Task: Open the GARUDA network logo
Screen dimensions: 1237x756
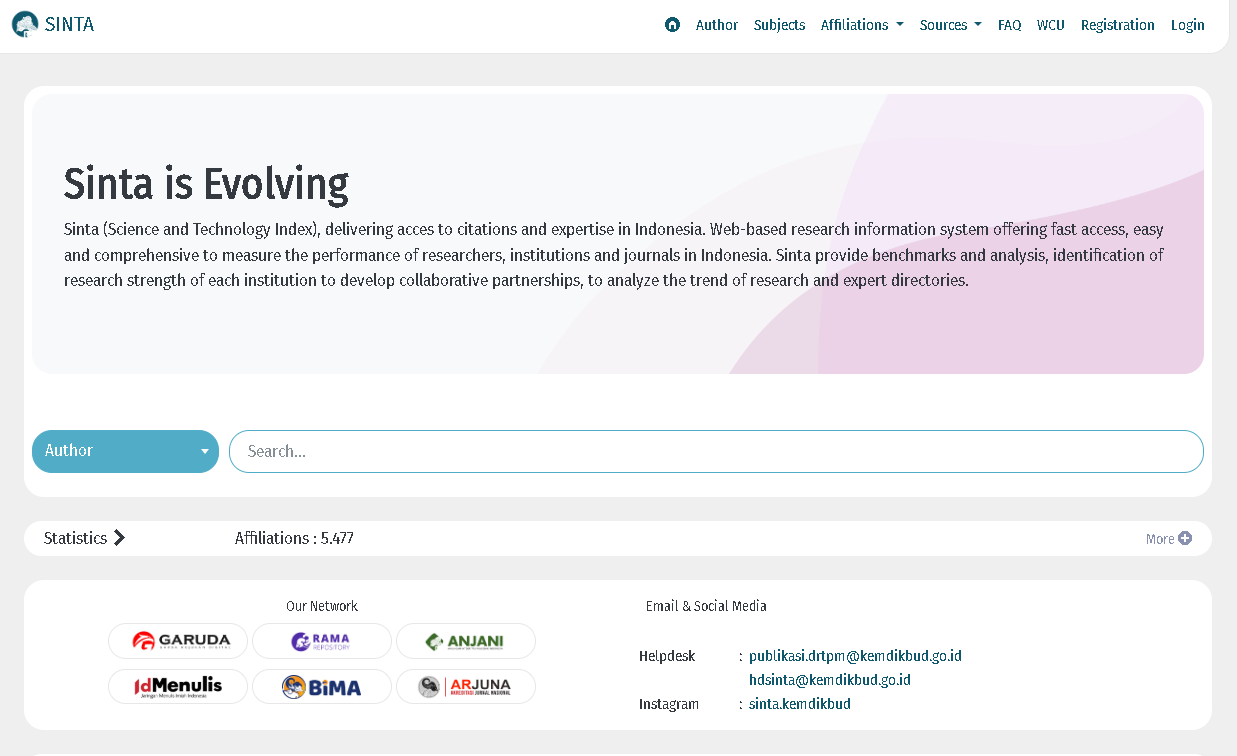Action: (178, 641)
